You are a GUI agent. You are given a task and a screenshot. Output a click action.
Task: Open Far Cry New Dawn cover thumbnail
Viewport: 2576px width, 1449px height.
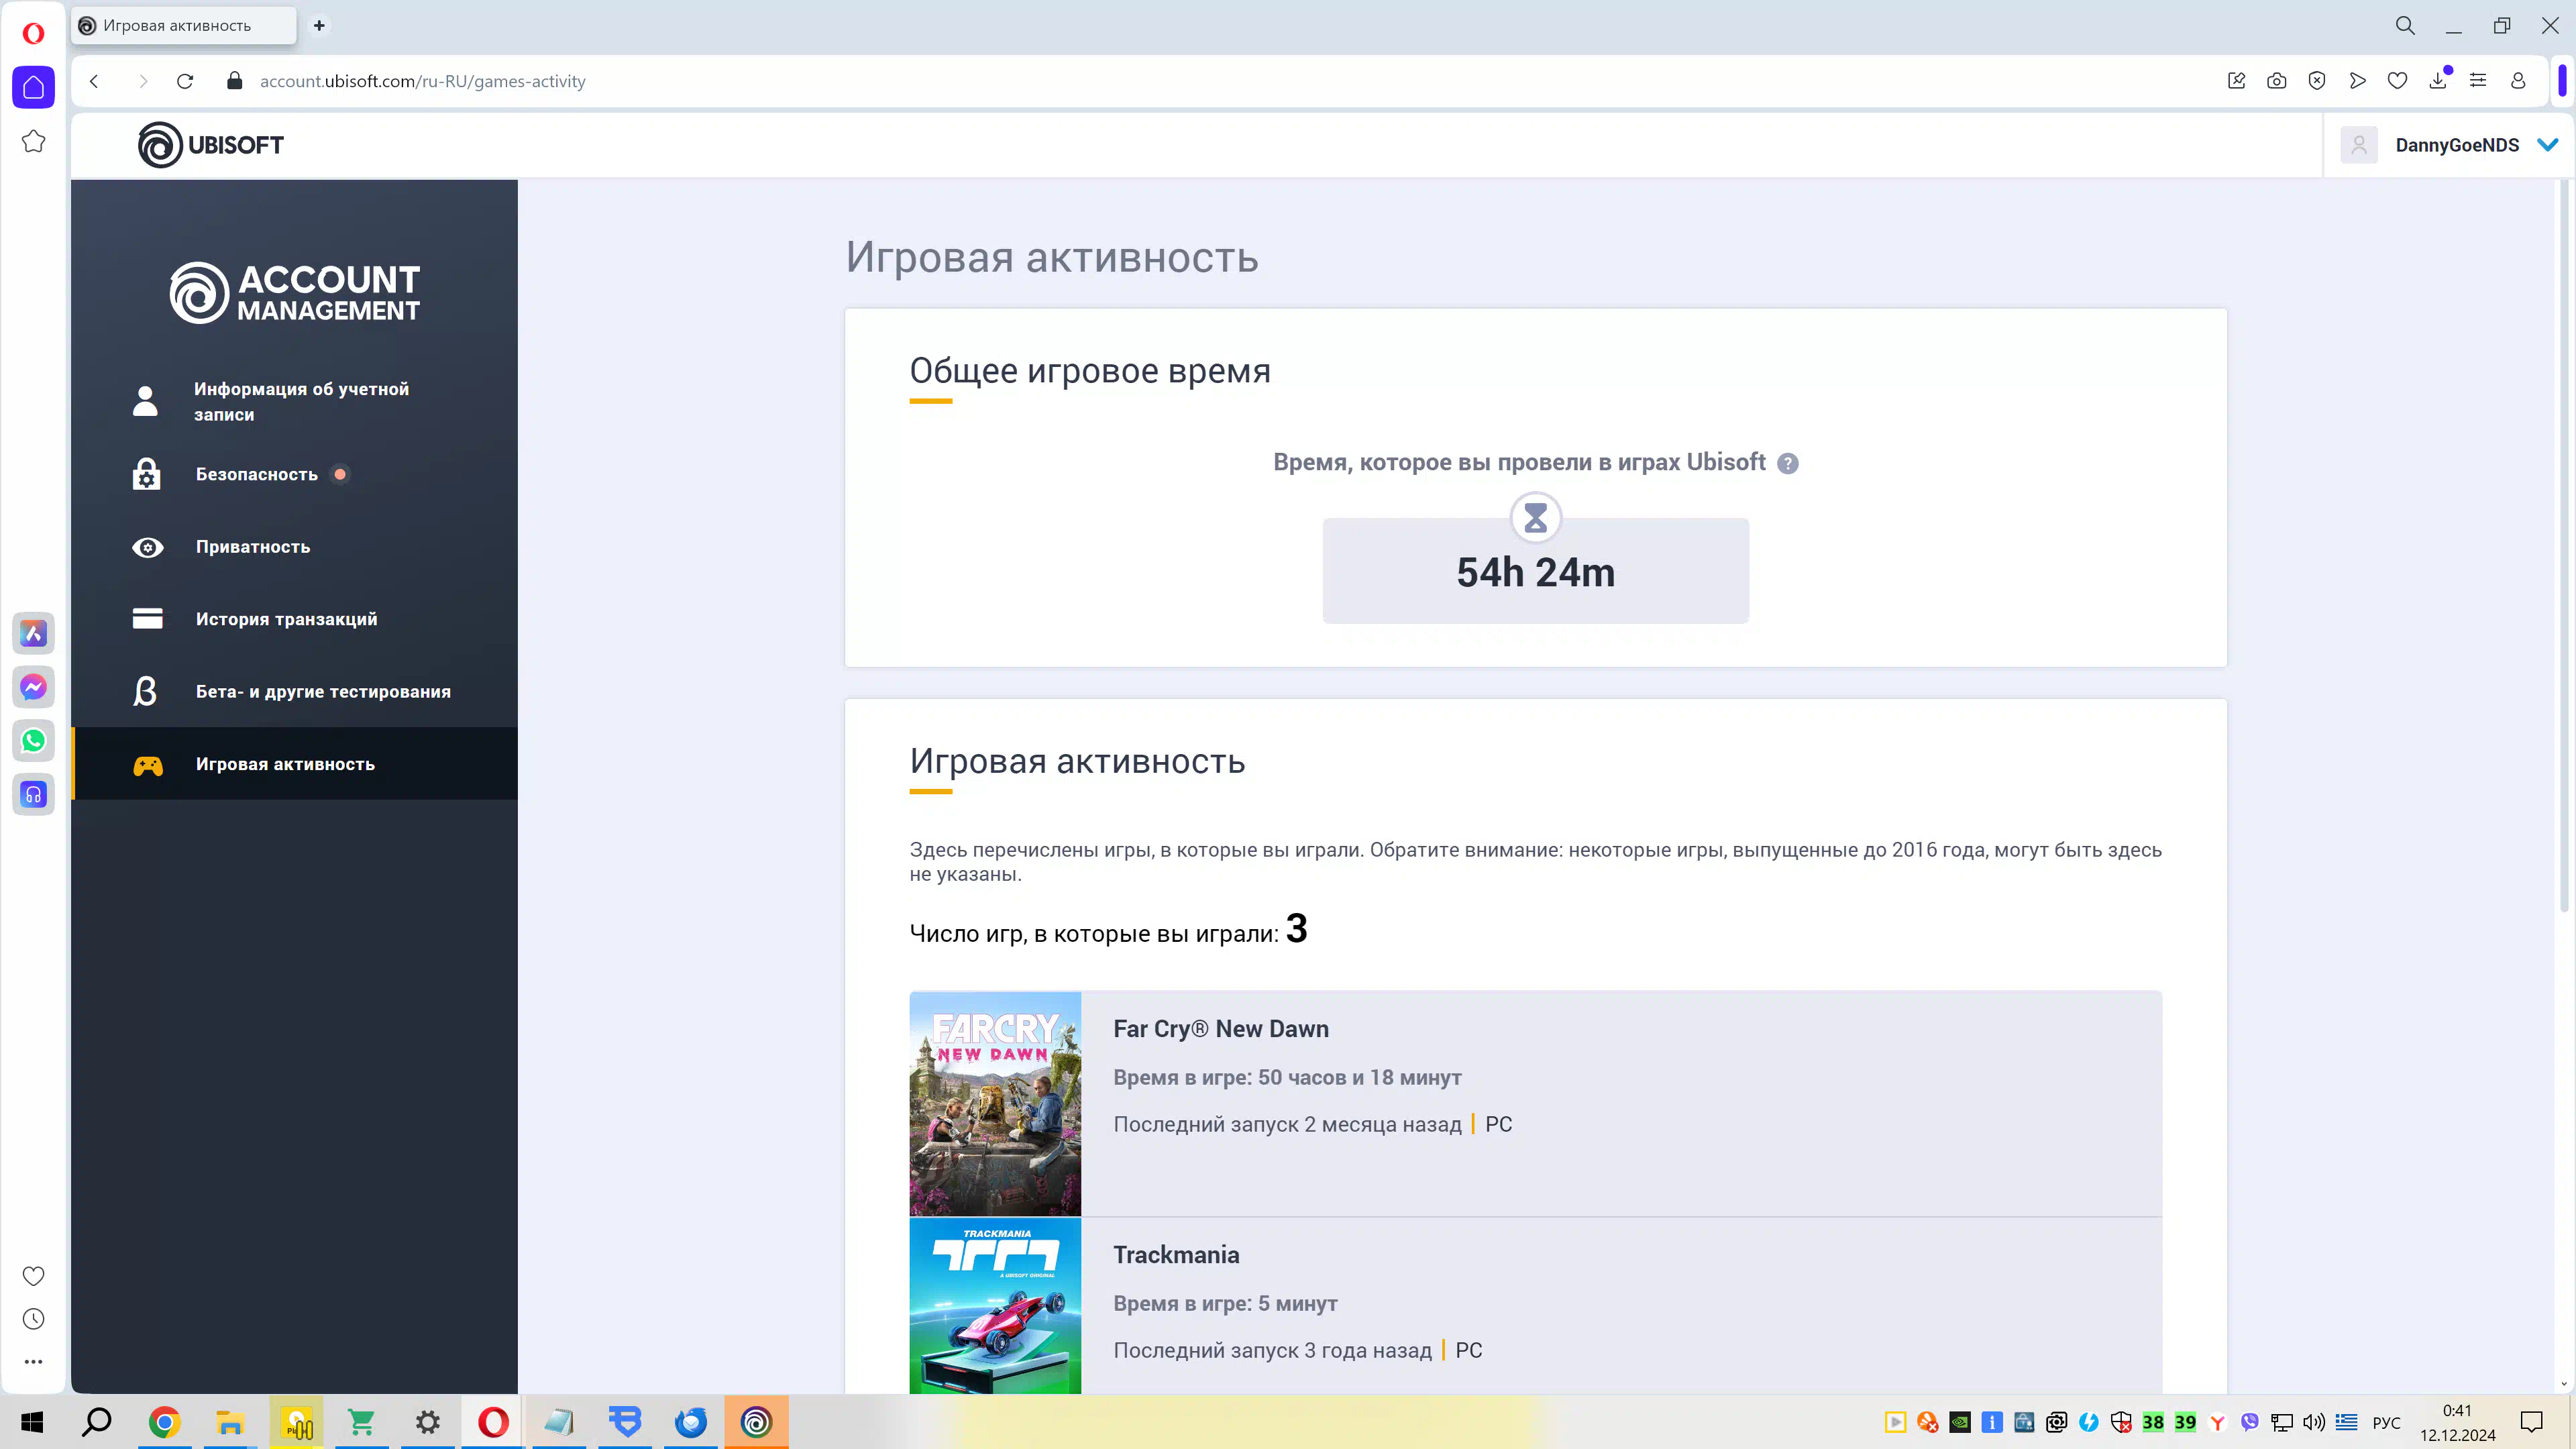coord(995,1104)
